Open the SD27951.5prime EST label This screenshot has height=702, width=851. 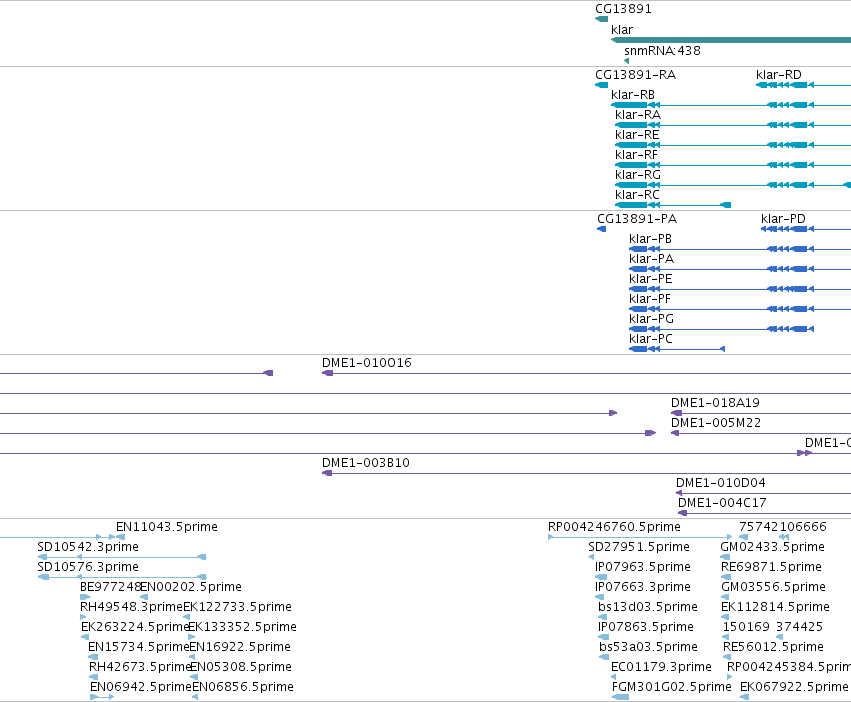(x=639, y=547)
